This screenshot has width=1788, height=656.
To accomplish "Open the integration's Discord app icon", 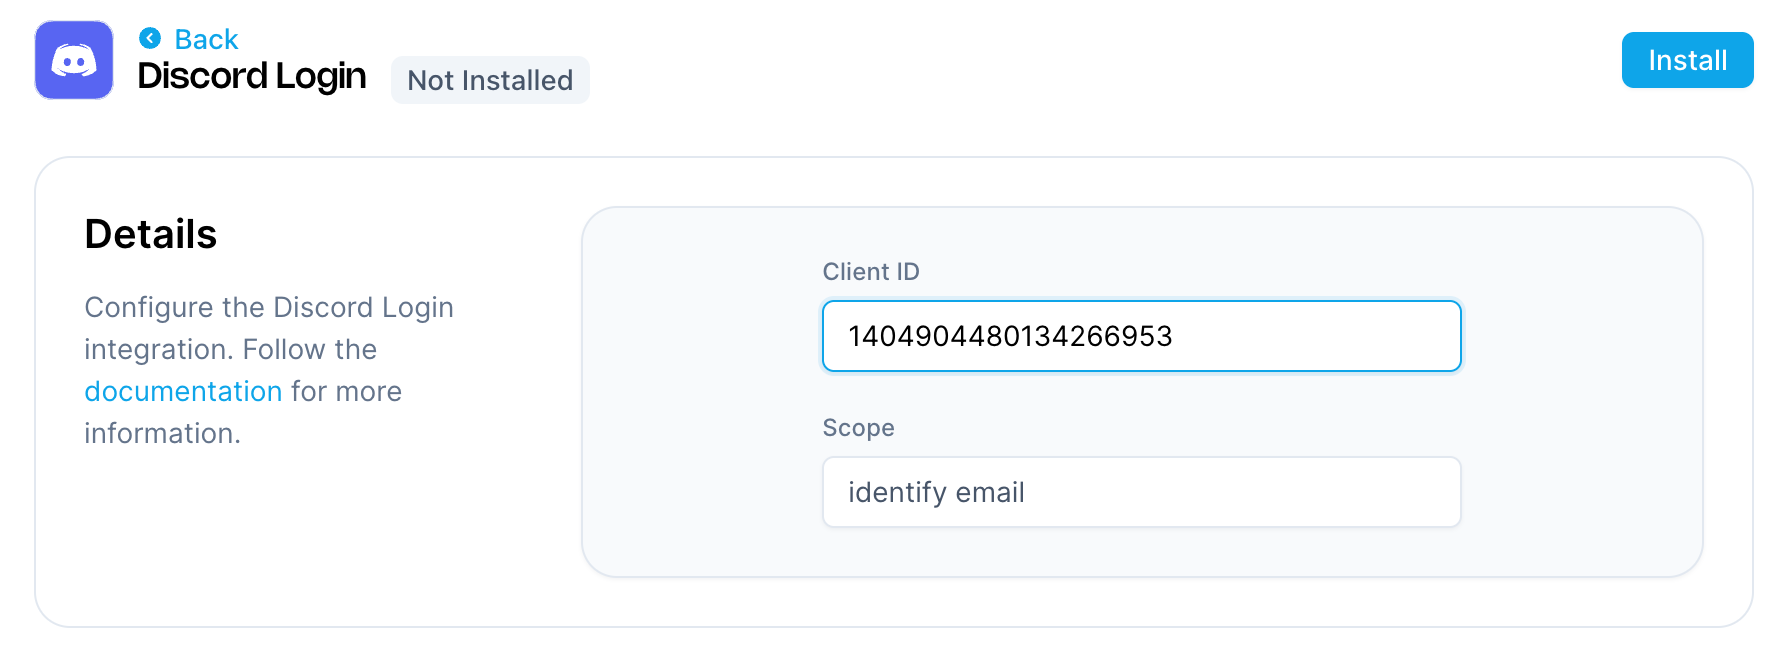I will (x=73, y=60).
